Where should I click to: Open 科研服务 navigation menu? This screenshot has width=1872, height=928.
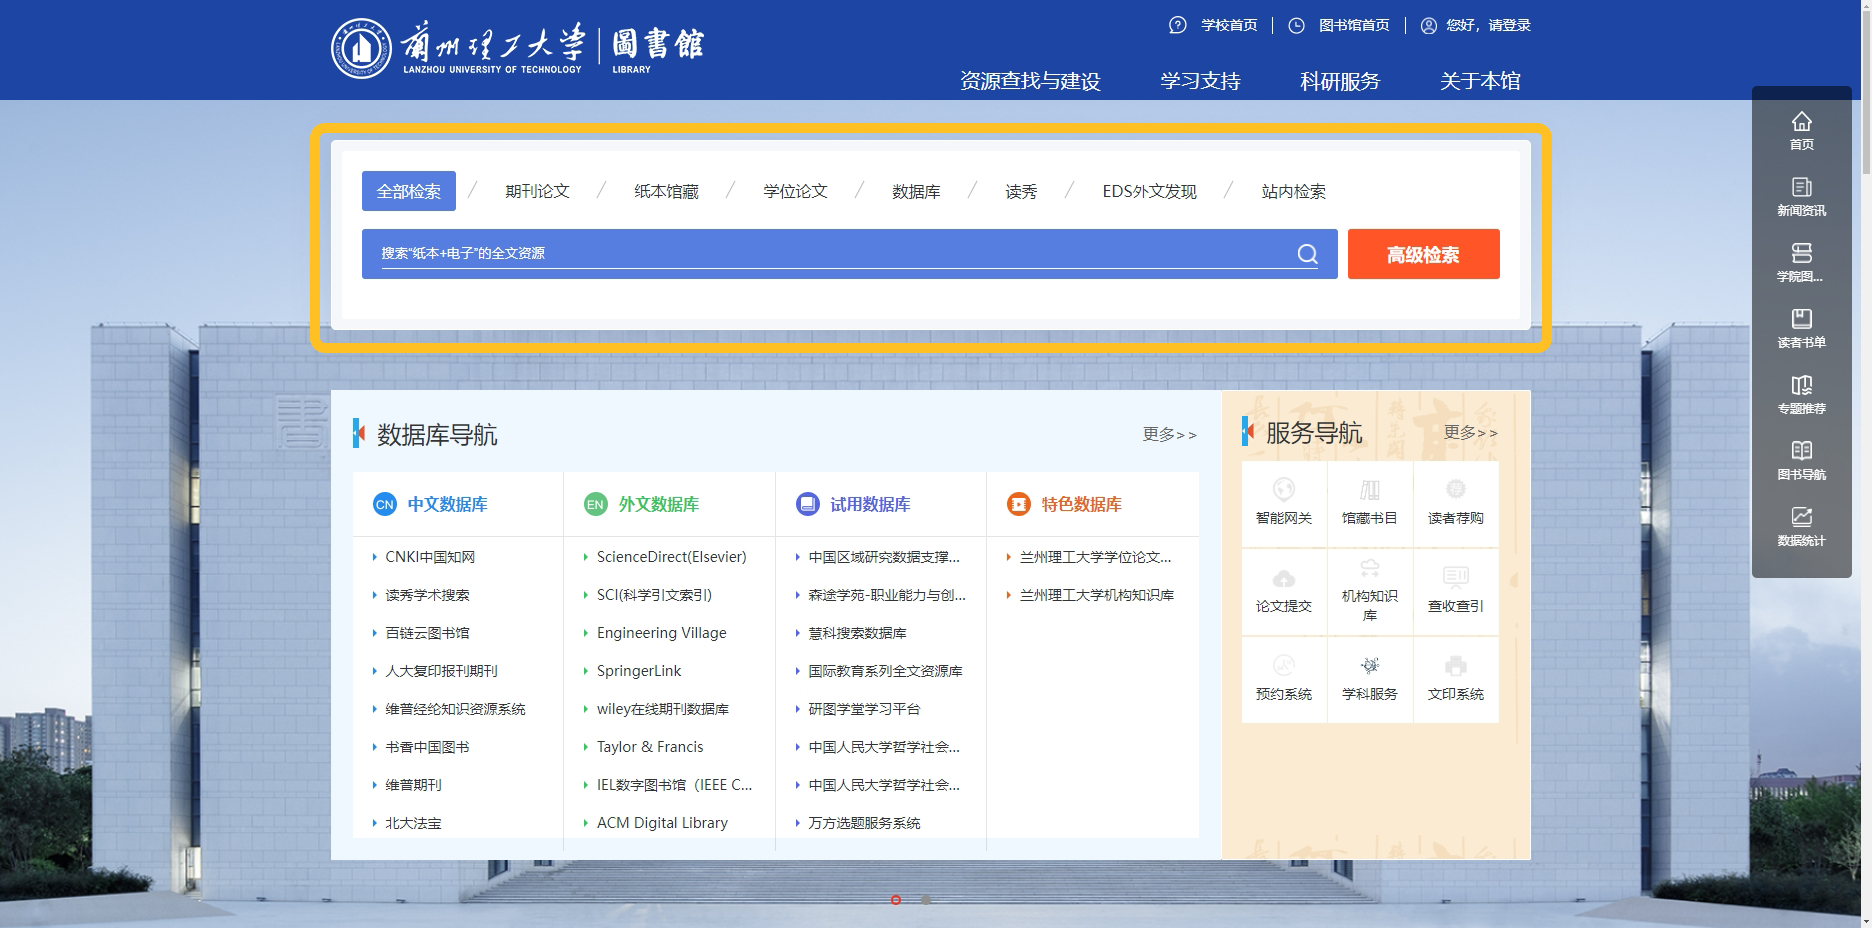(1339, 81)
